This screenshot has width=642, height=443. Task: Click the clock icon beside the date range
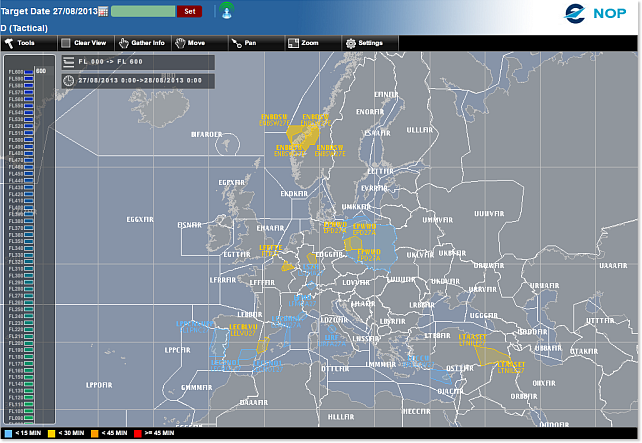point(68,80)
